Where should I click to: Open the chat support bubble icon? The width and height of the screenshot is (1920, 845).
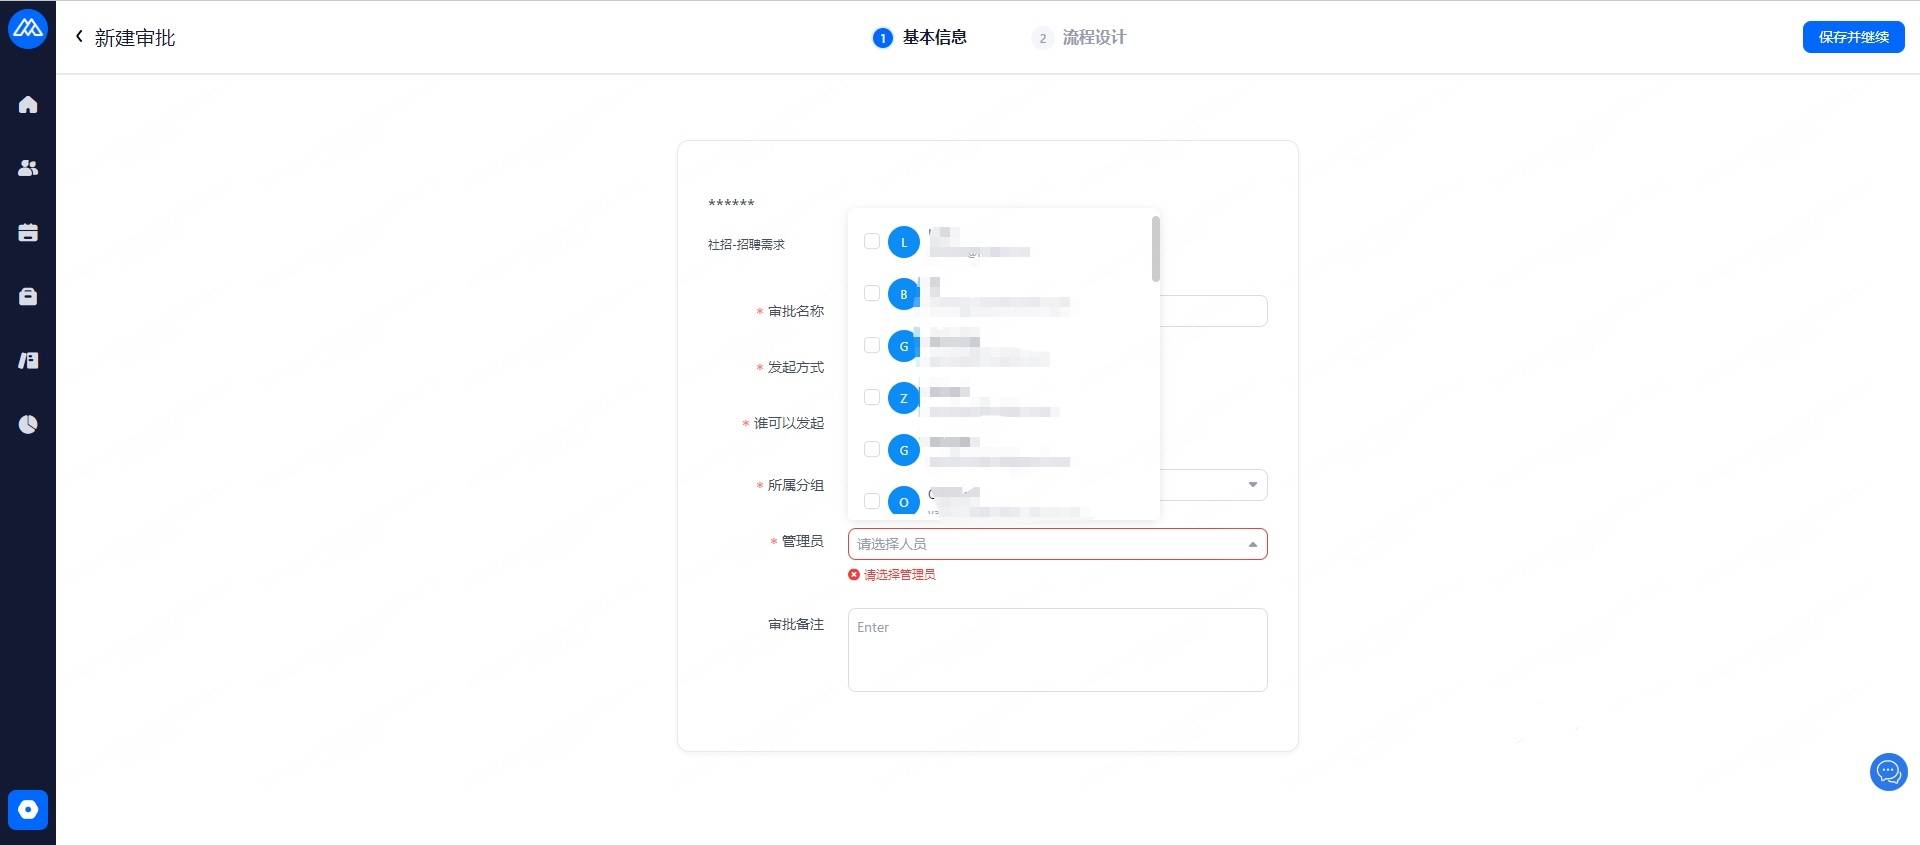click(1888, 772)
